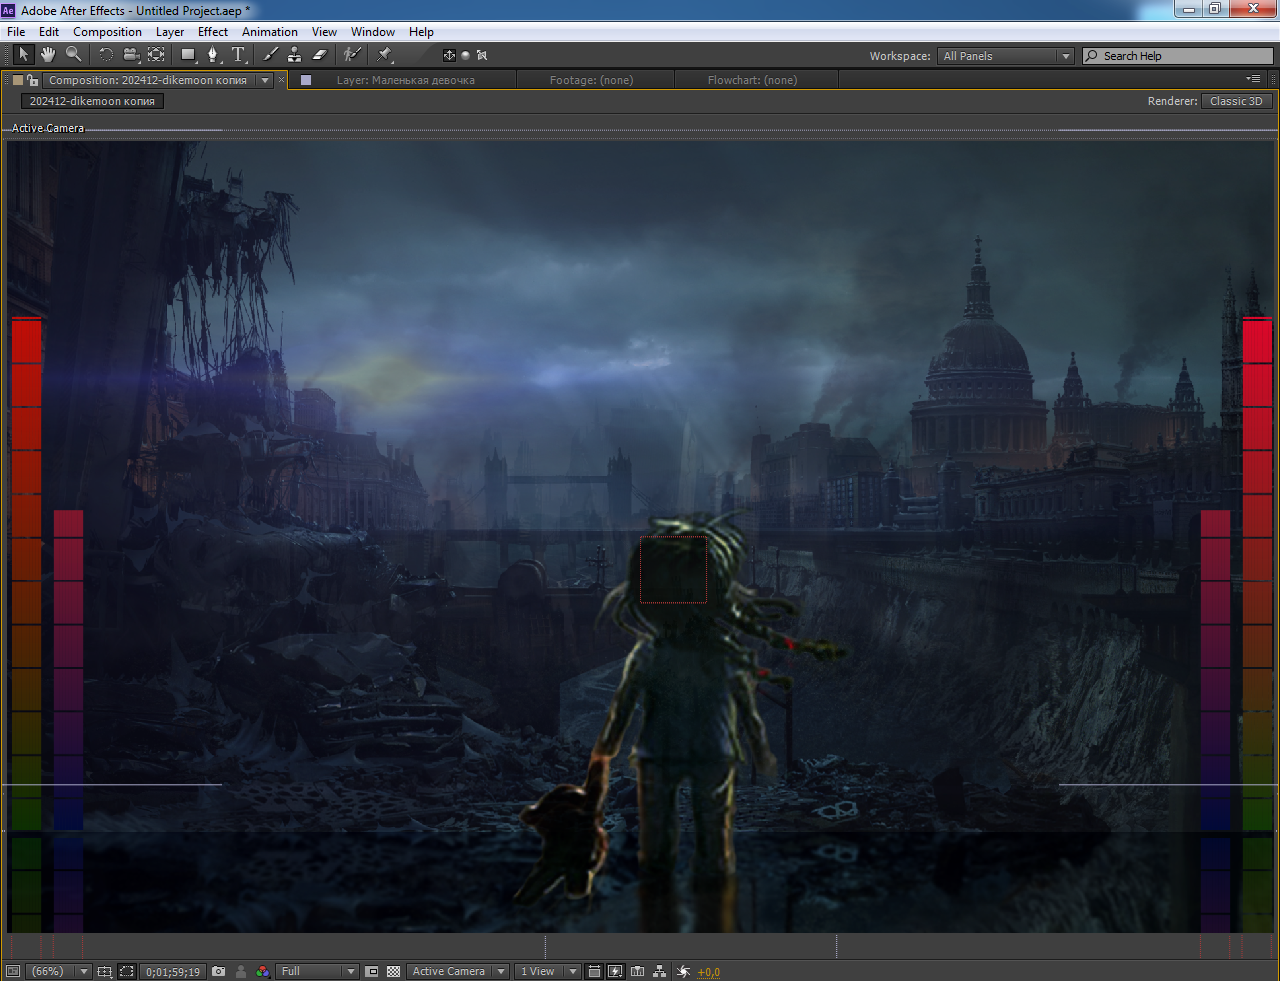Select the Hand tool
Viewport: 1280px width, 981px height.
click(48, 55)
